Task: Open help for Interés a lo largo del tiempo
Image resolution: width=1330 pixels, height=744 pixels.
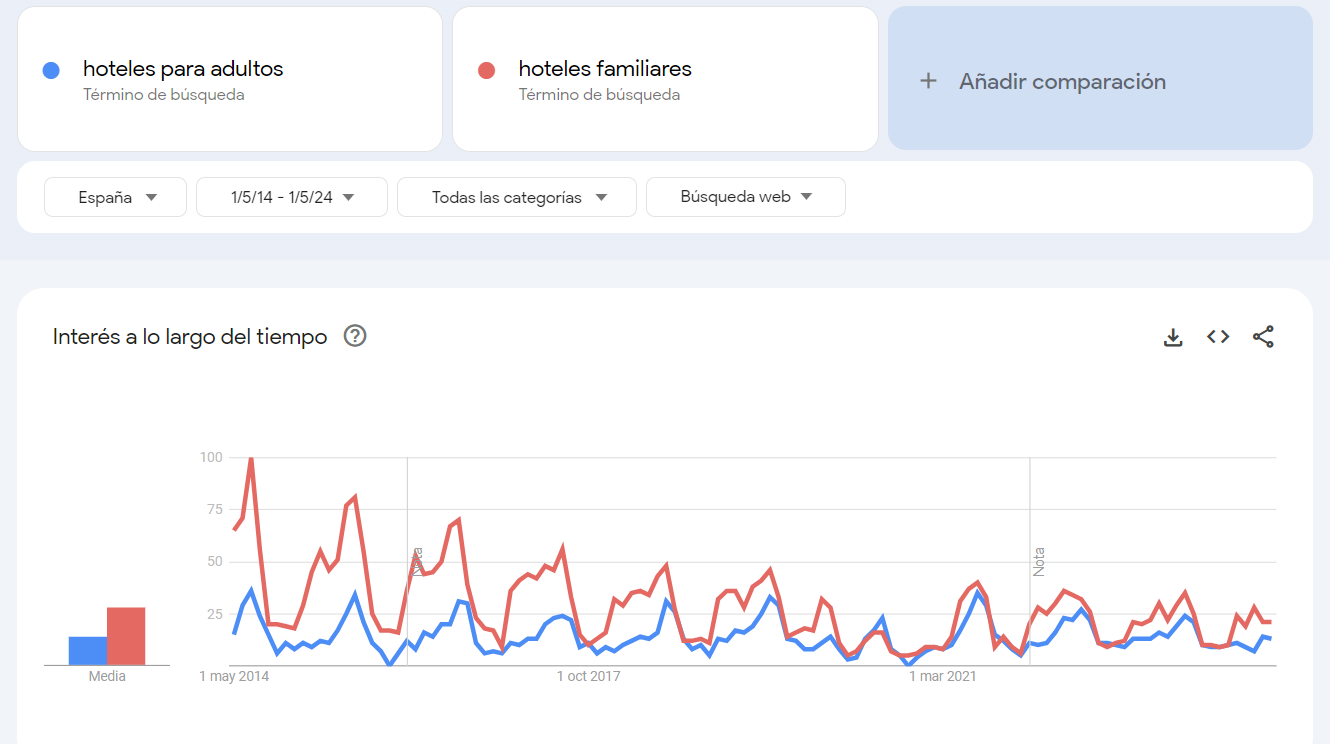Action: click(x=355, y=336)
